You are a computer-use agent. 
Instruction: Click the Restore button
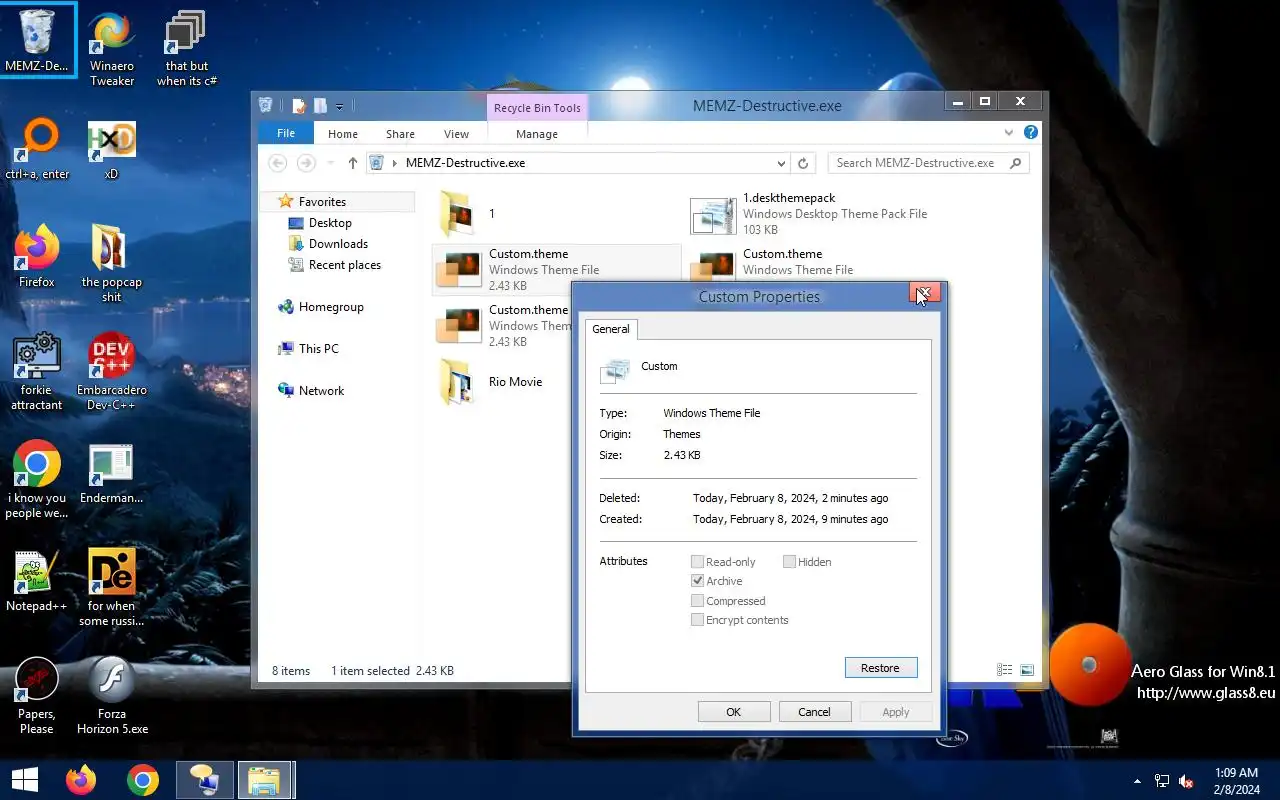pyautogui.click(x=880, y=668)
